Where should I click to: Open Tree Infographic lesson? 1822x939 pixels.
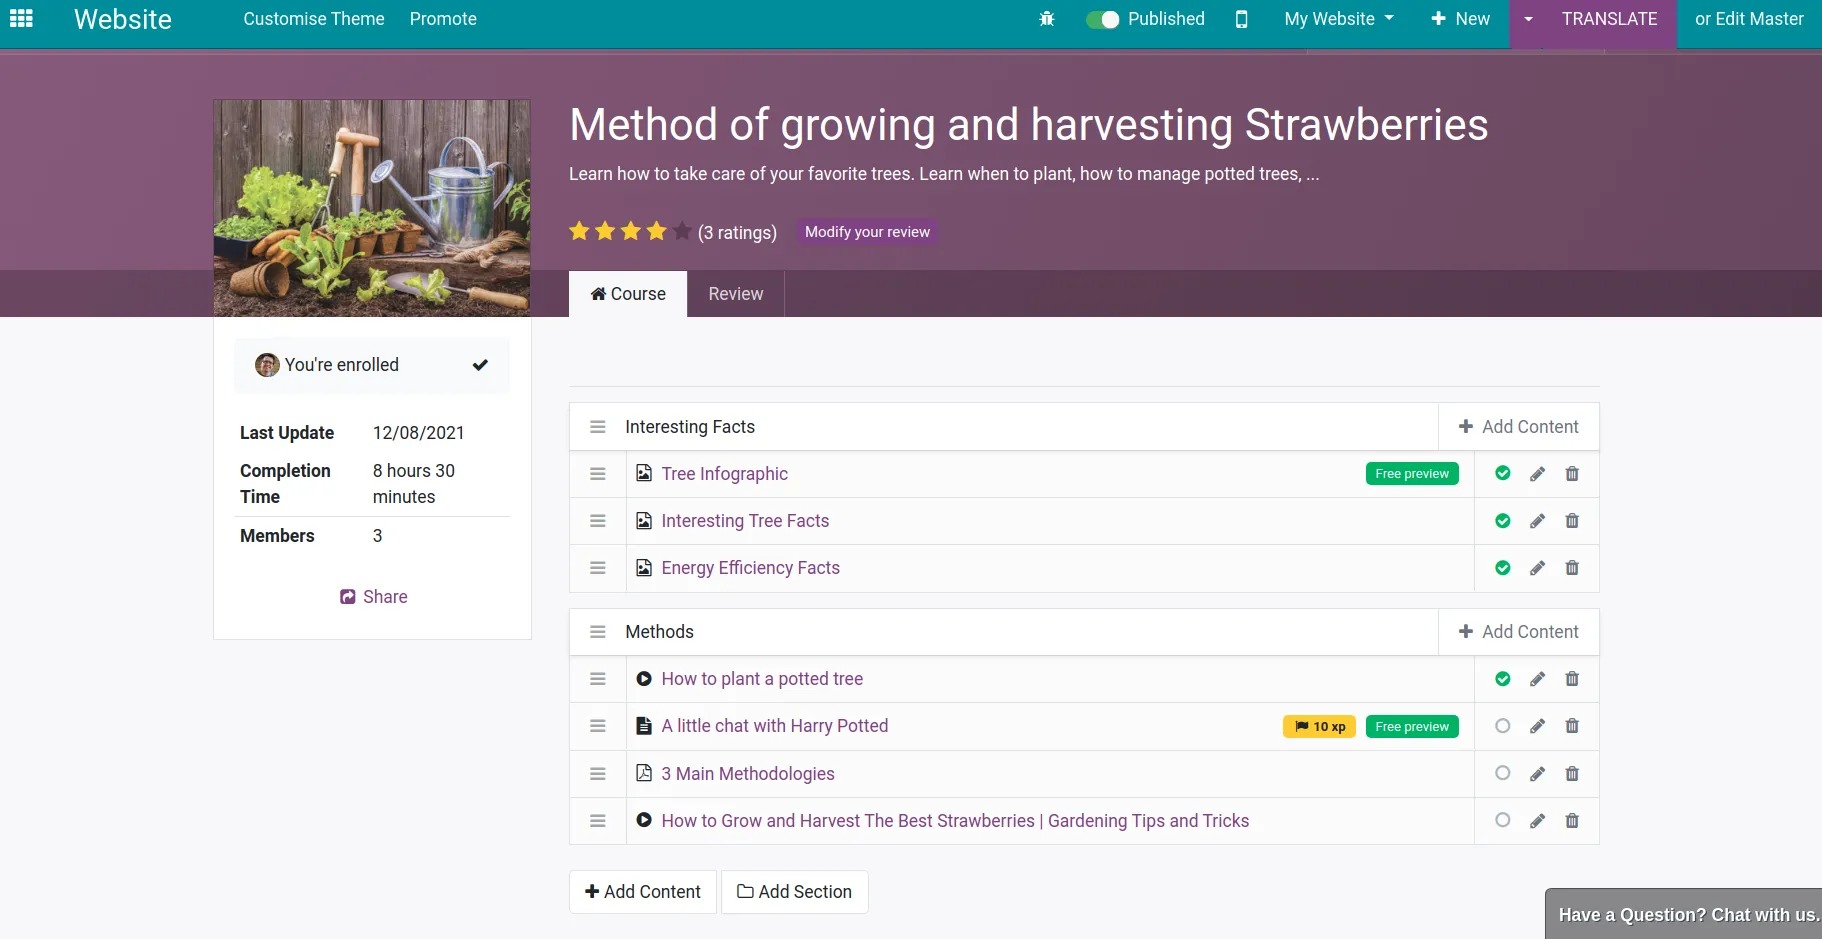click(724, 474)
